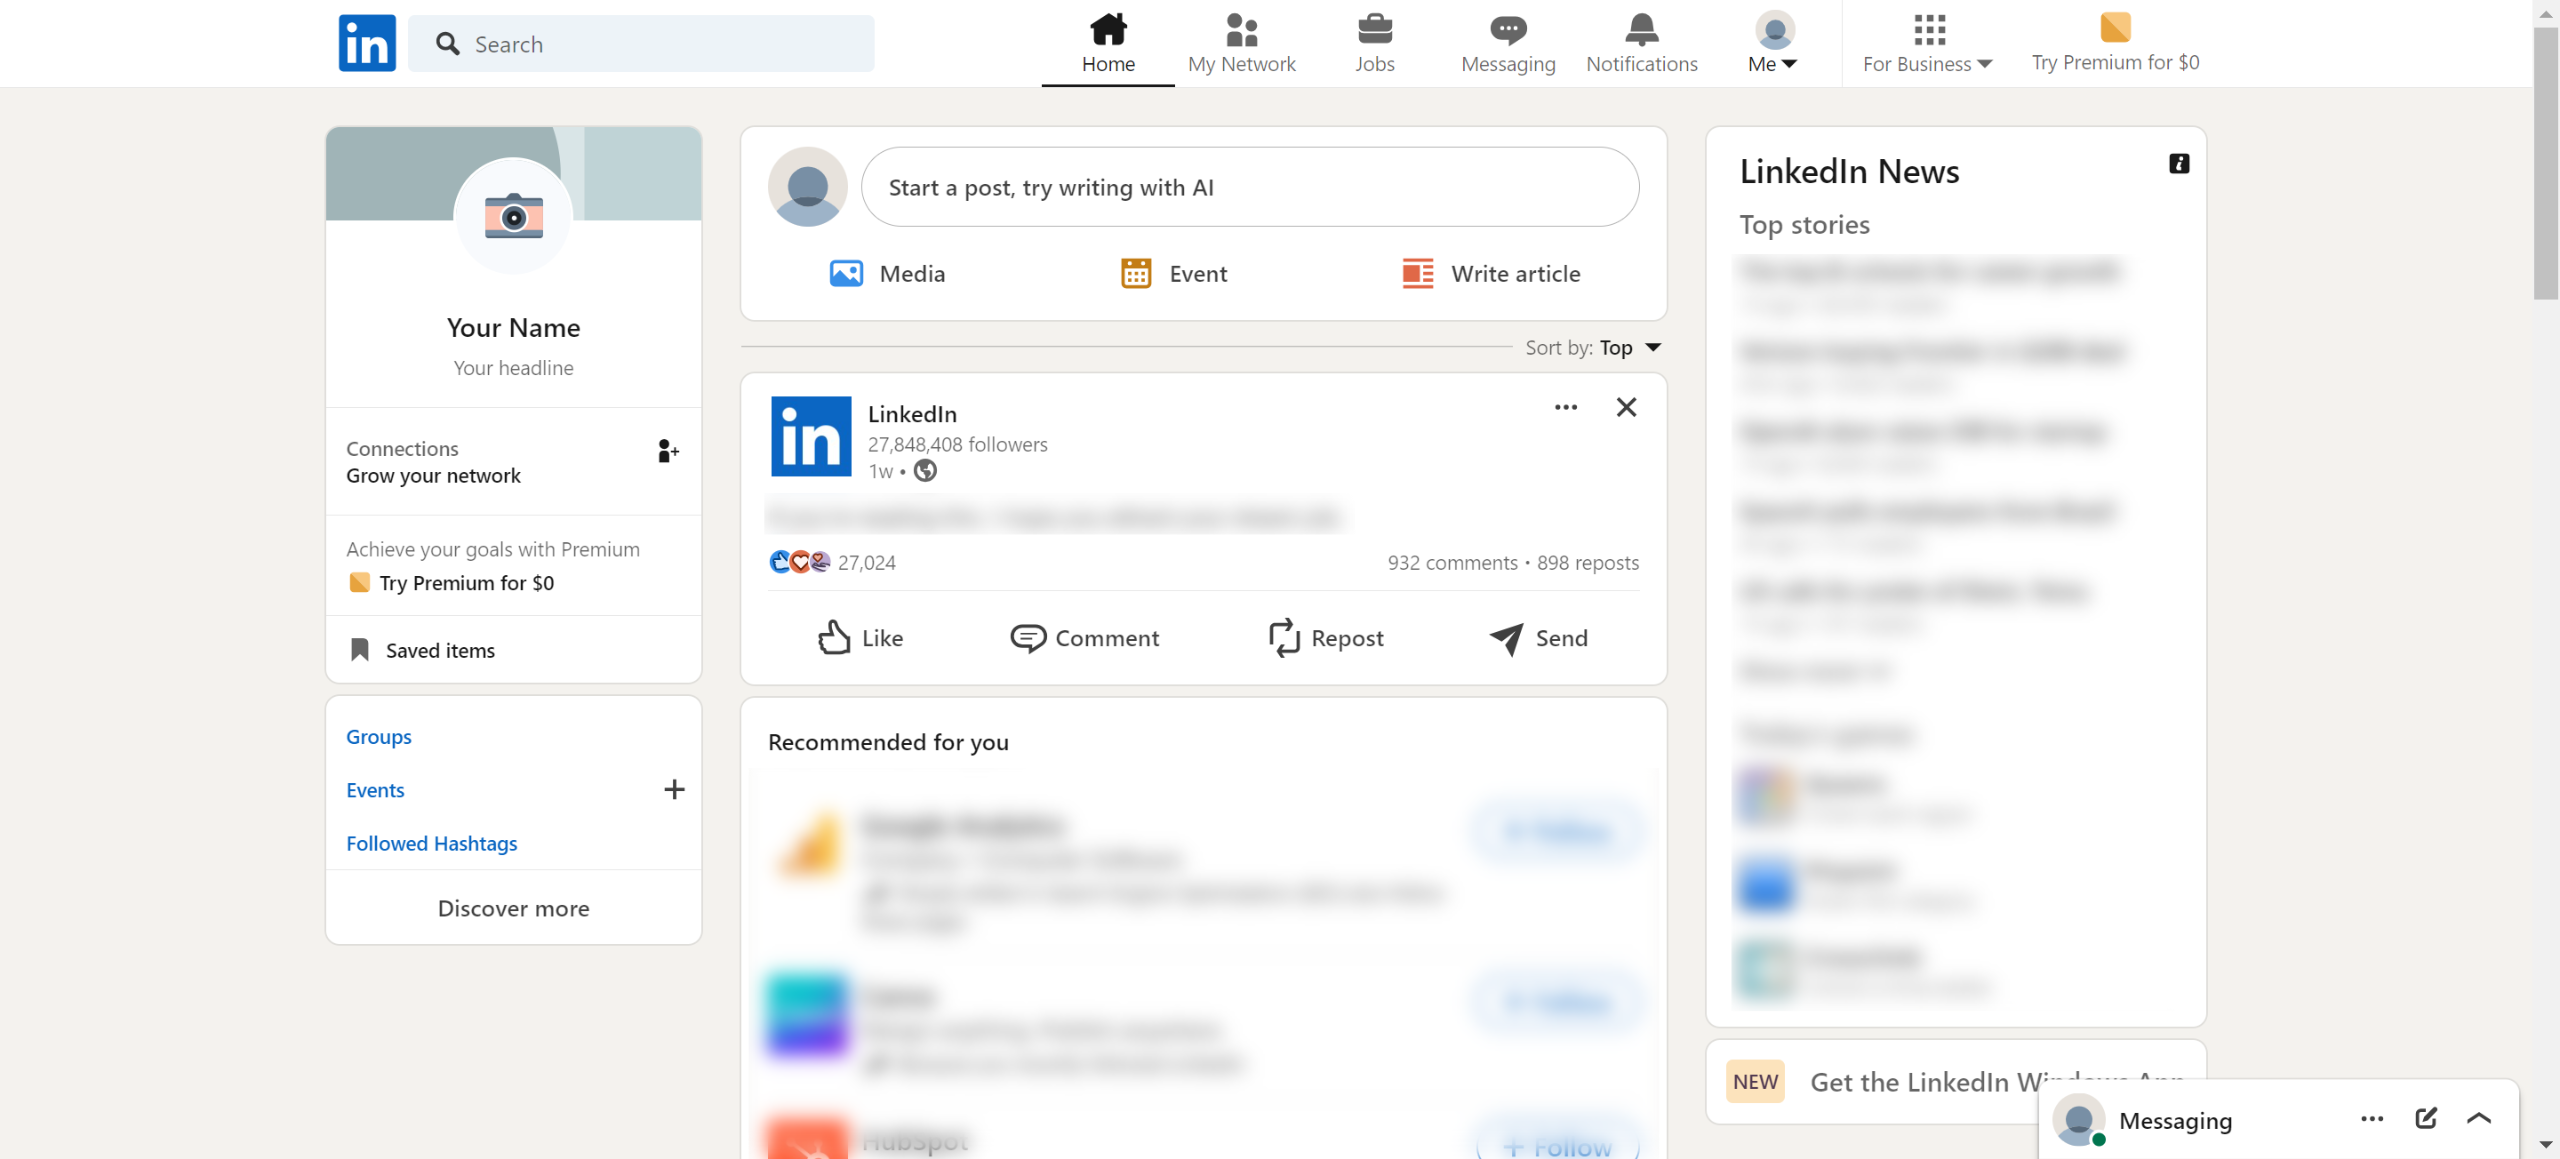The image size is (2560, 1159).
Task: Dismiss the LinkedIn post with X
Action: 1626,407
